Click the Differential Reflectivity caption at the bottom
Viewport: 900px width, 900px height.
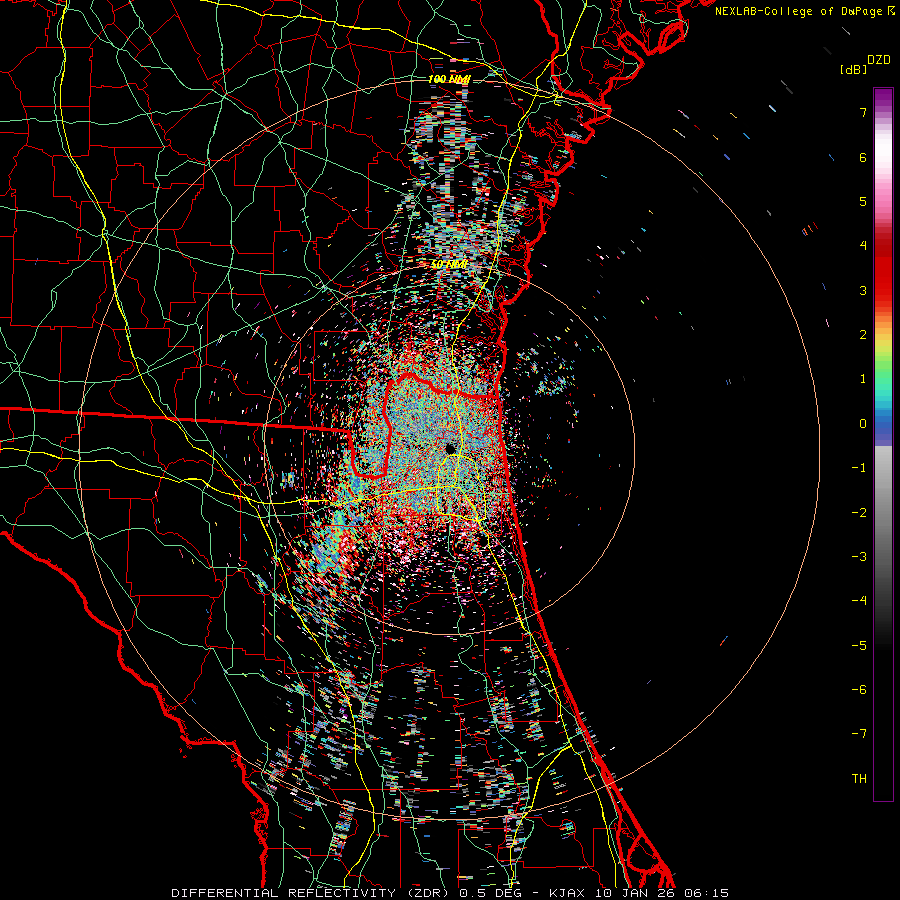click(450, 893)
